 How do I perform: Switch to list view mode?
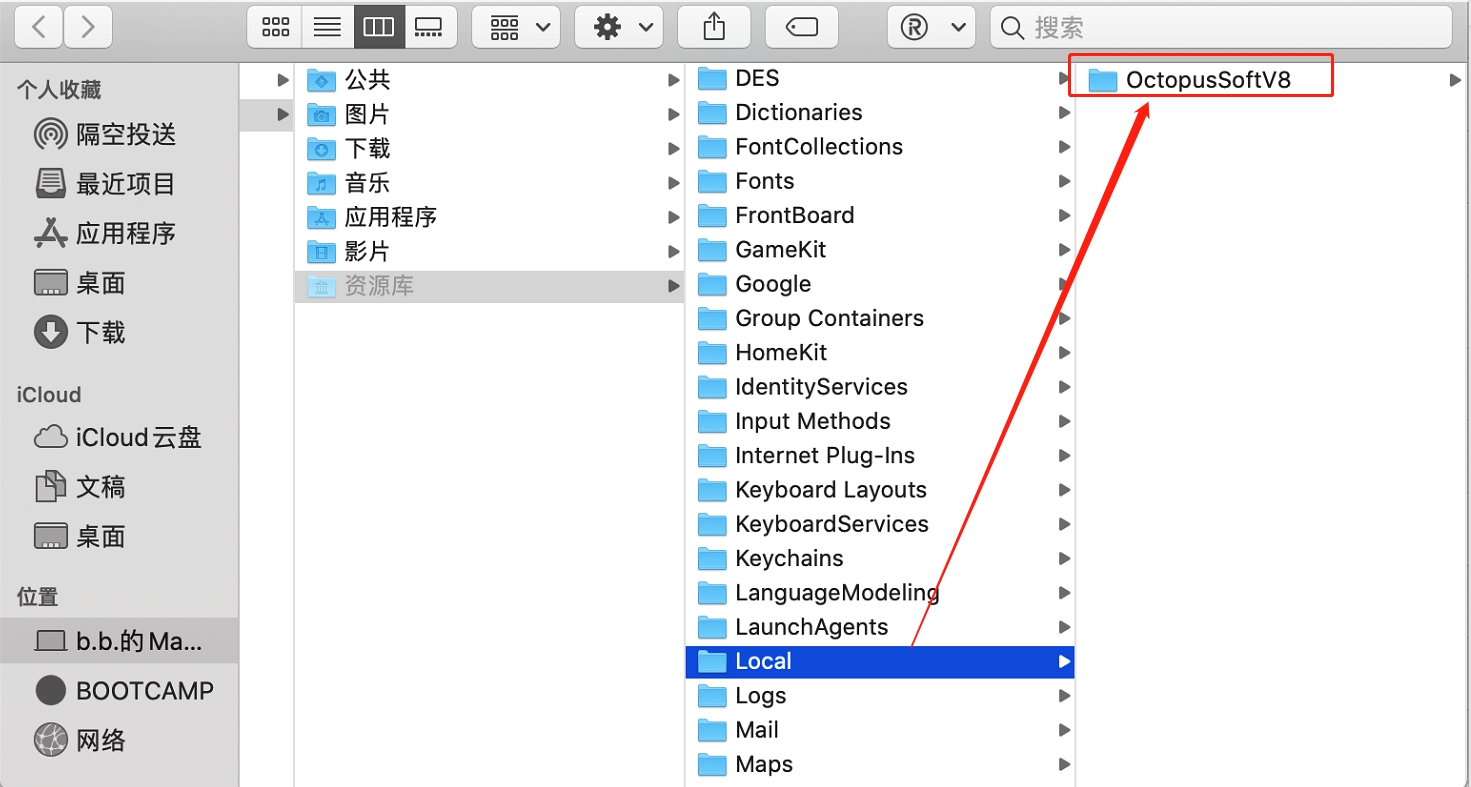pos(327,27)
